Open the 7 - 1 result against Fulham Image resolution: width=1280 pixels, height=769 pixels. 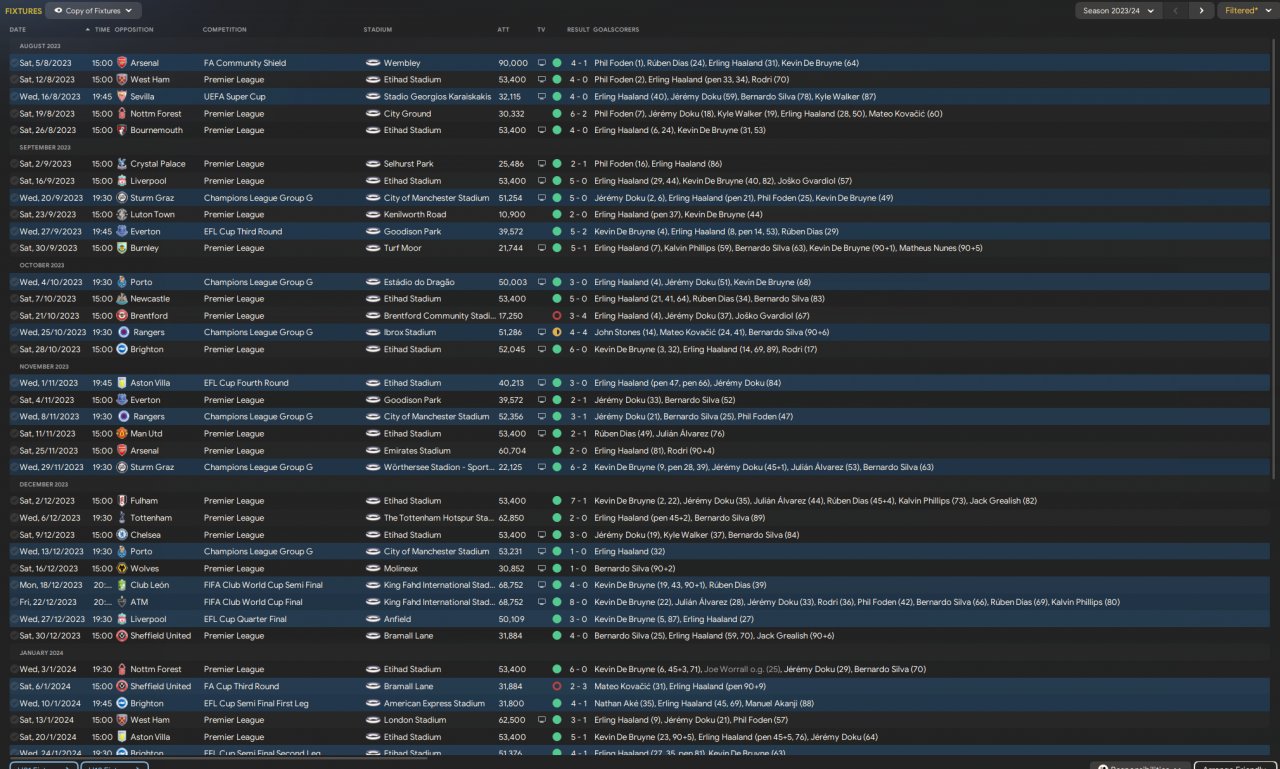click(579, 501)
